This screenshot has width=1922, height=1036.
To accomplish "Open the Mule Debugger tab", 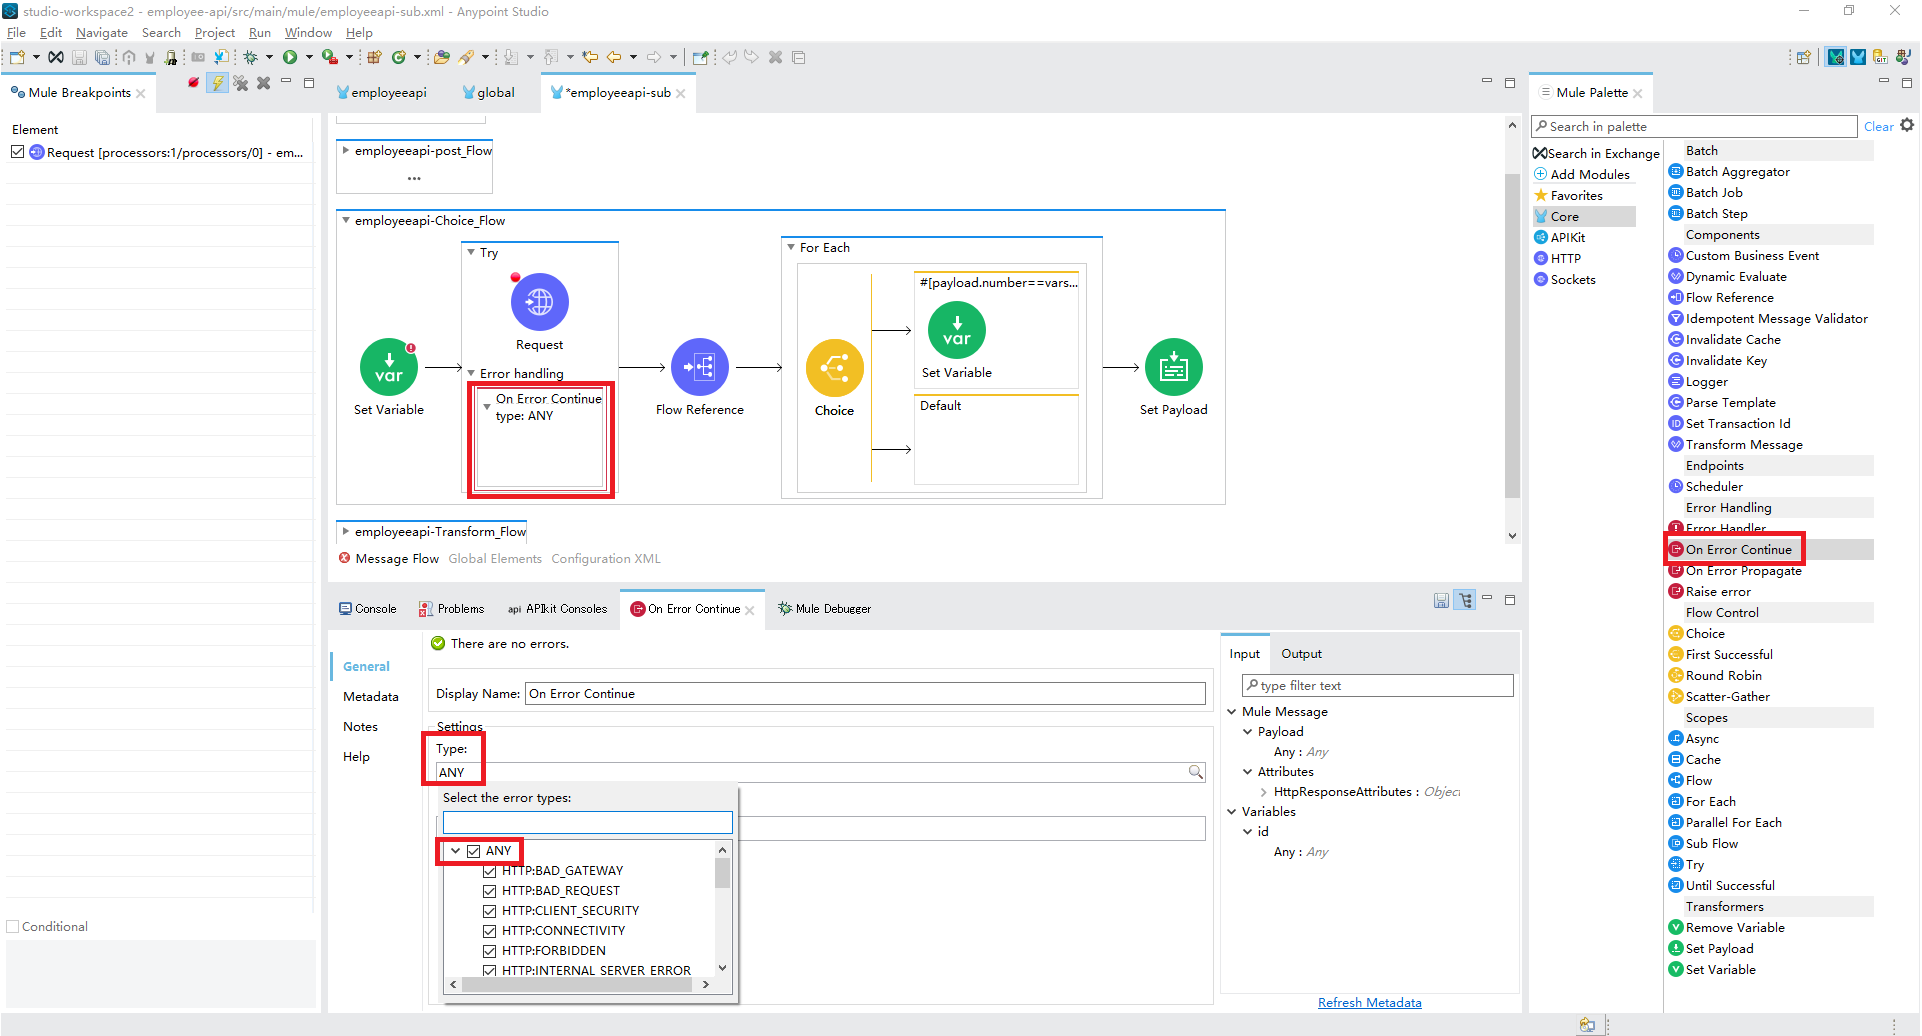I will [825, 609].
